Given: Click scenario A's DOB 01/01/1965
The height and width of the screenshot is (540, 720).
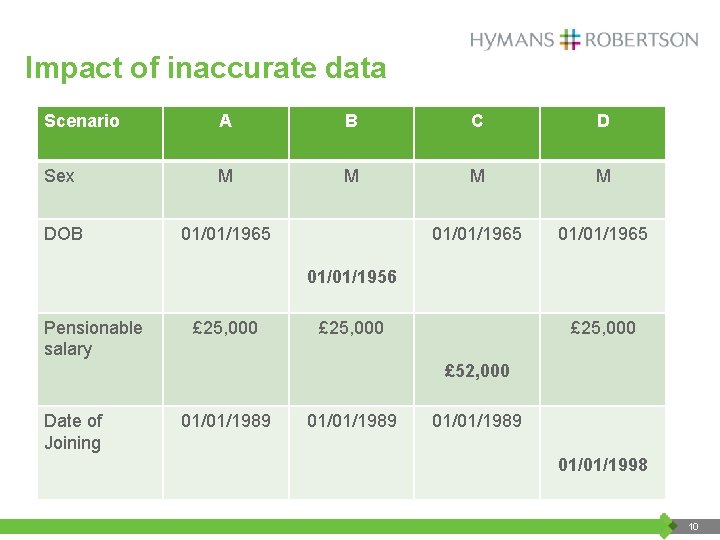Looking at the screenshot, I should point(226,234).
